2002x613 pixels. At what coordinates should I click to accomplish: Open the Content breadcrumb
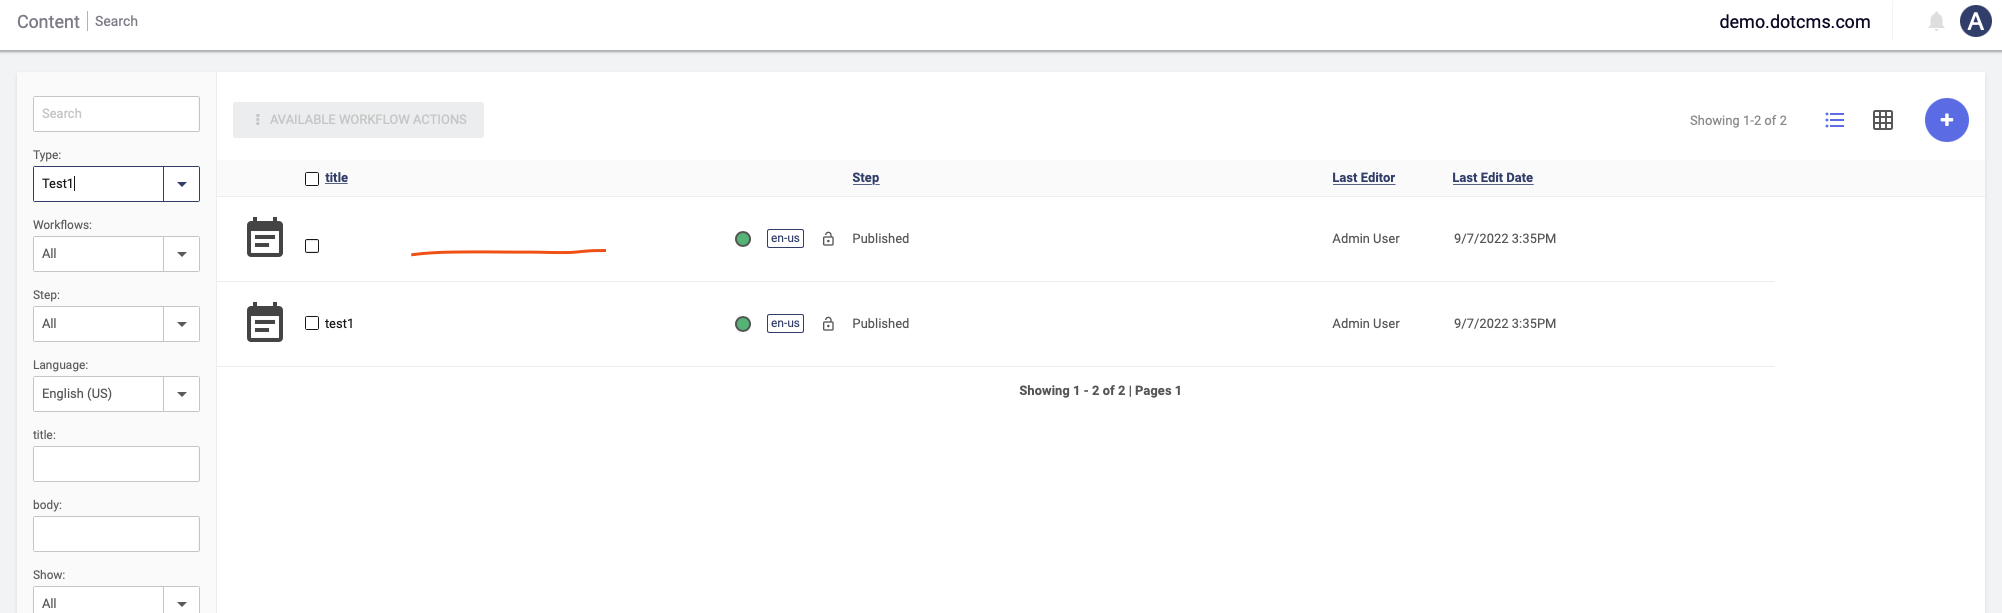tap(48, 22)
